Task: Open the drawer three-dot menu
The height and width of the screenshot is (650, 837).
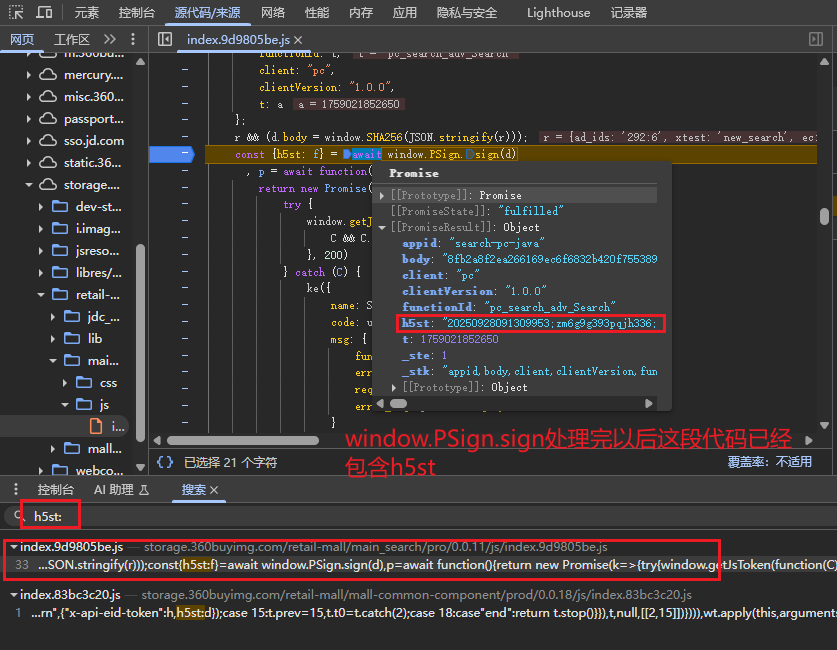Action: (15, 489)
